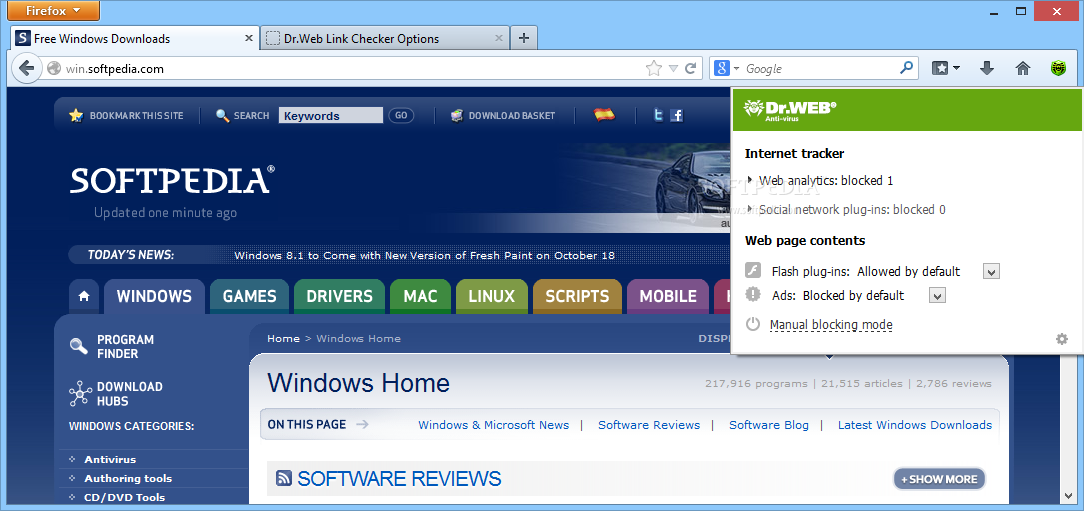The image size is (1084, 511).
Task: Open URL history dropdown arrow
Action: [673, 68]
